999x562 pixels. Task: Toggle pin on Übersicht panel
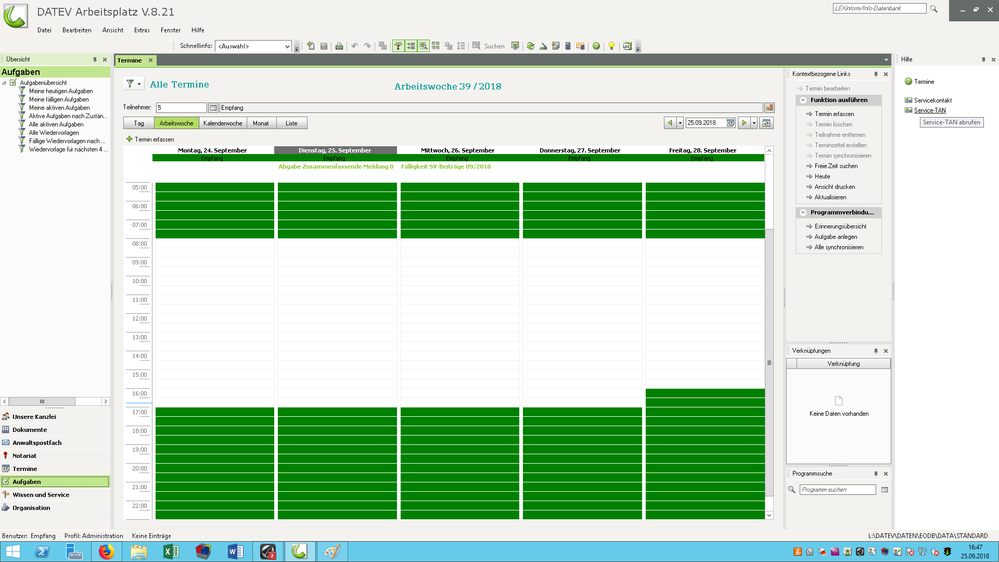95,59
